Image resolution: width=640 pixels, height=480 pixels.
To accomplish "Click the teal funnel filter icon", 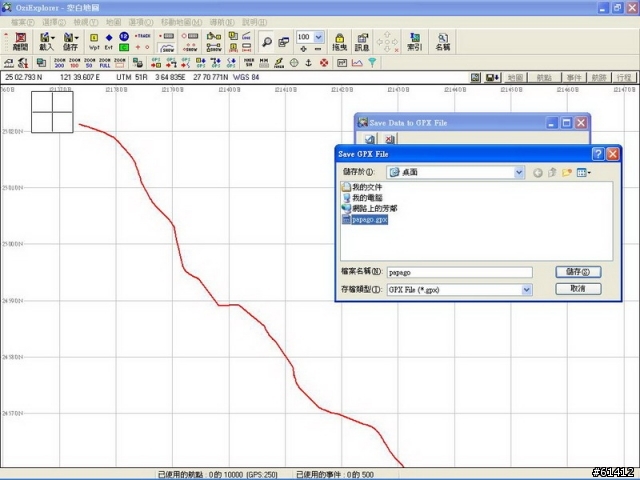I will (x=372, y=63).
